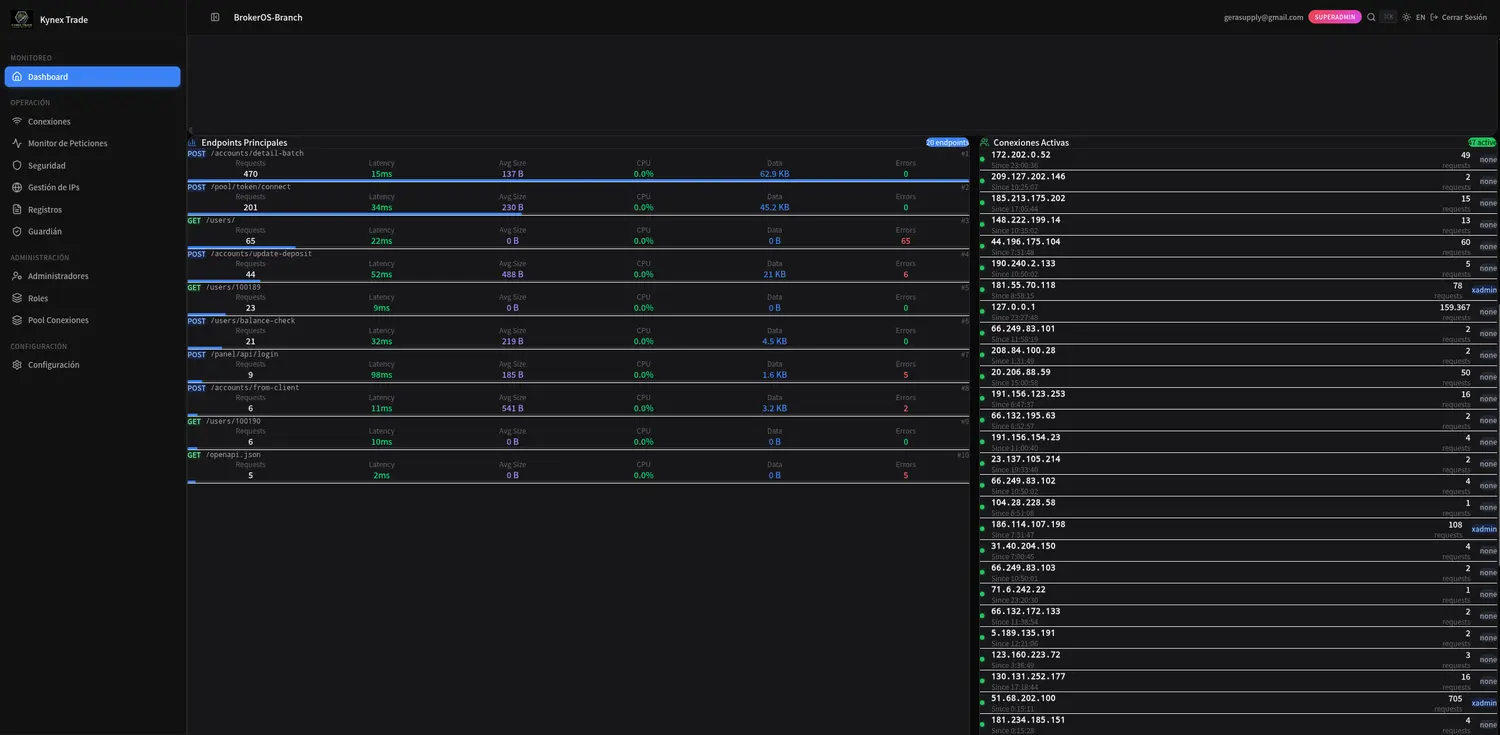Select the POST /accounts/update-deposit endpoint
The height and width of the screenshot is (735, 1500).
pos(578,266)
